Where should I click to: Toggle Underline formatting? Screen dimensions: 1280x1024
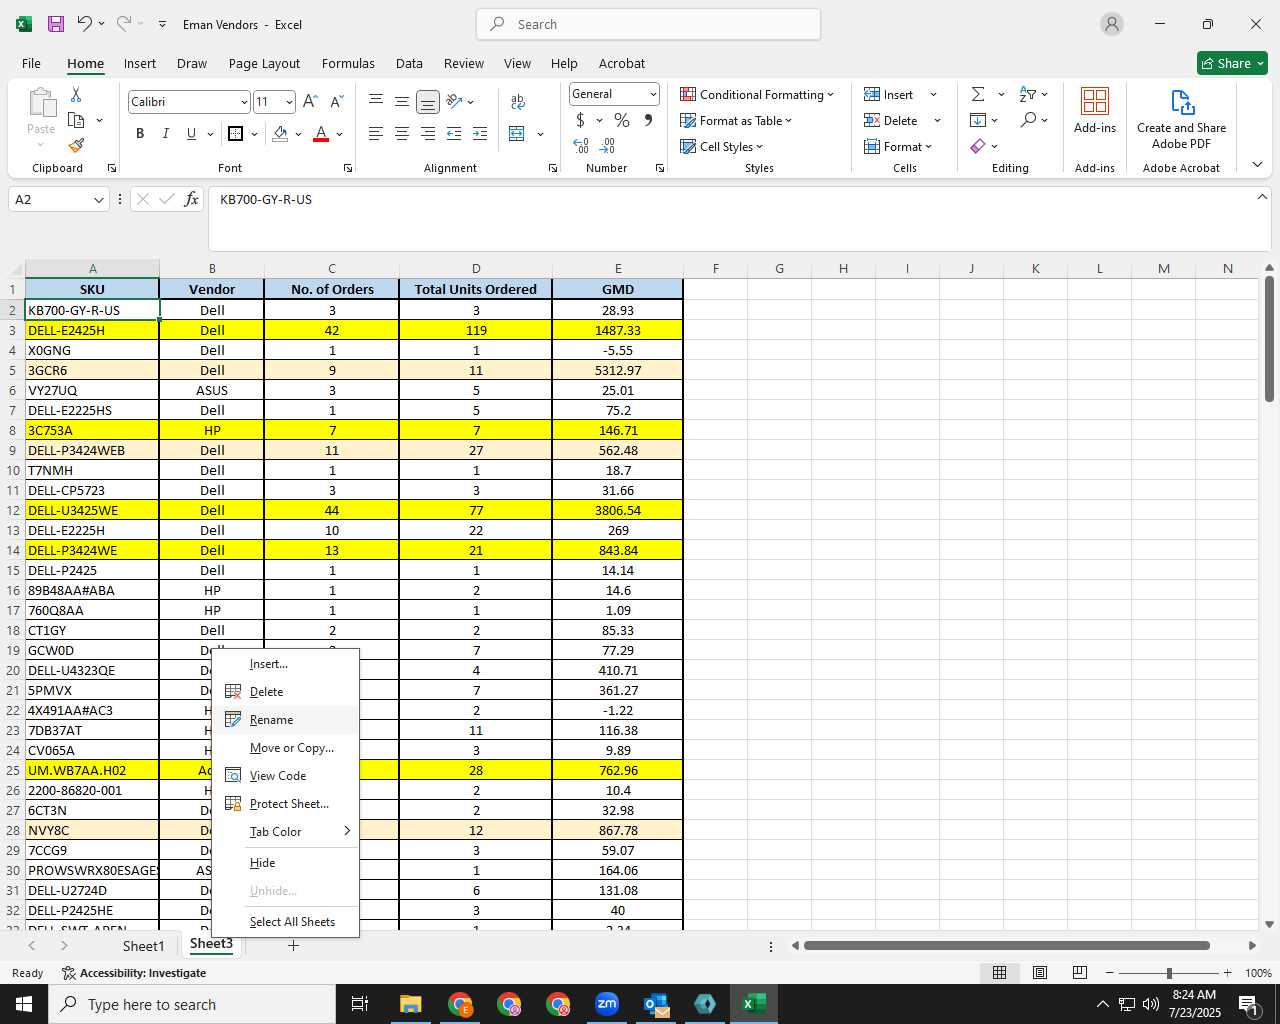pos(191,133)
